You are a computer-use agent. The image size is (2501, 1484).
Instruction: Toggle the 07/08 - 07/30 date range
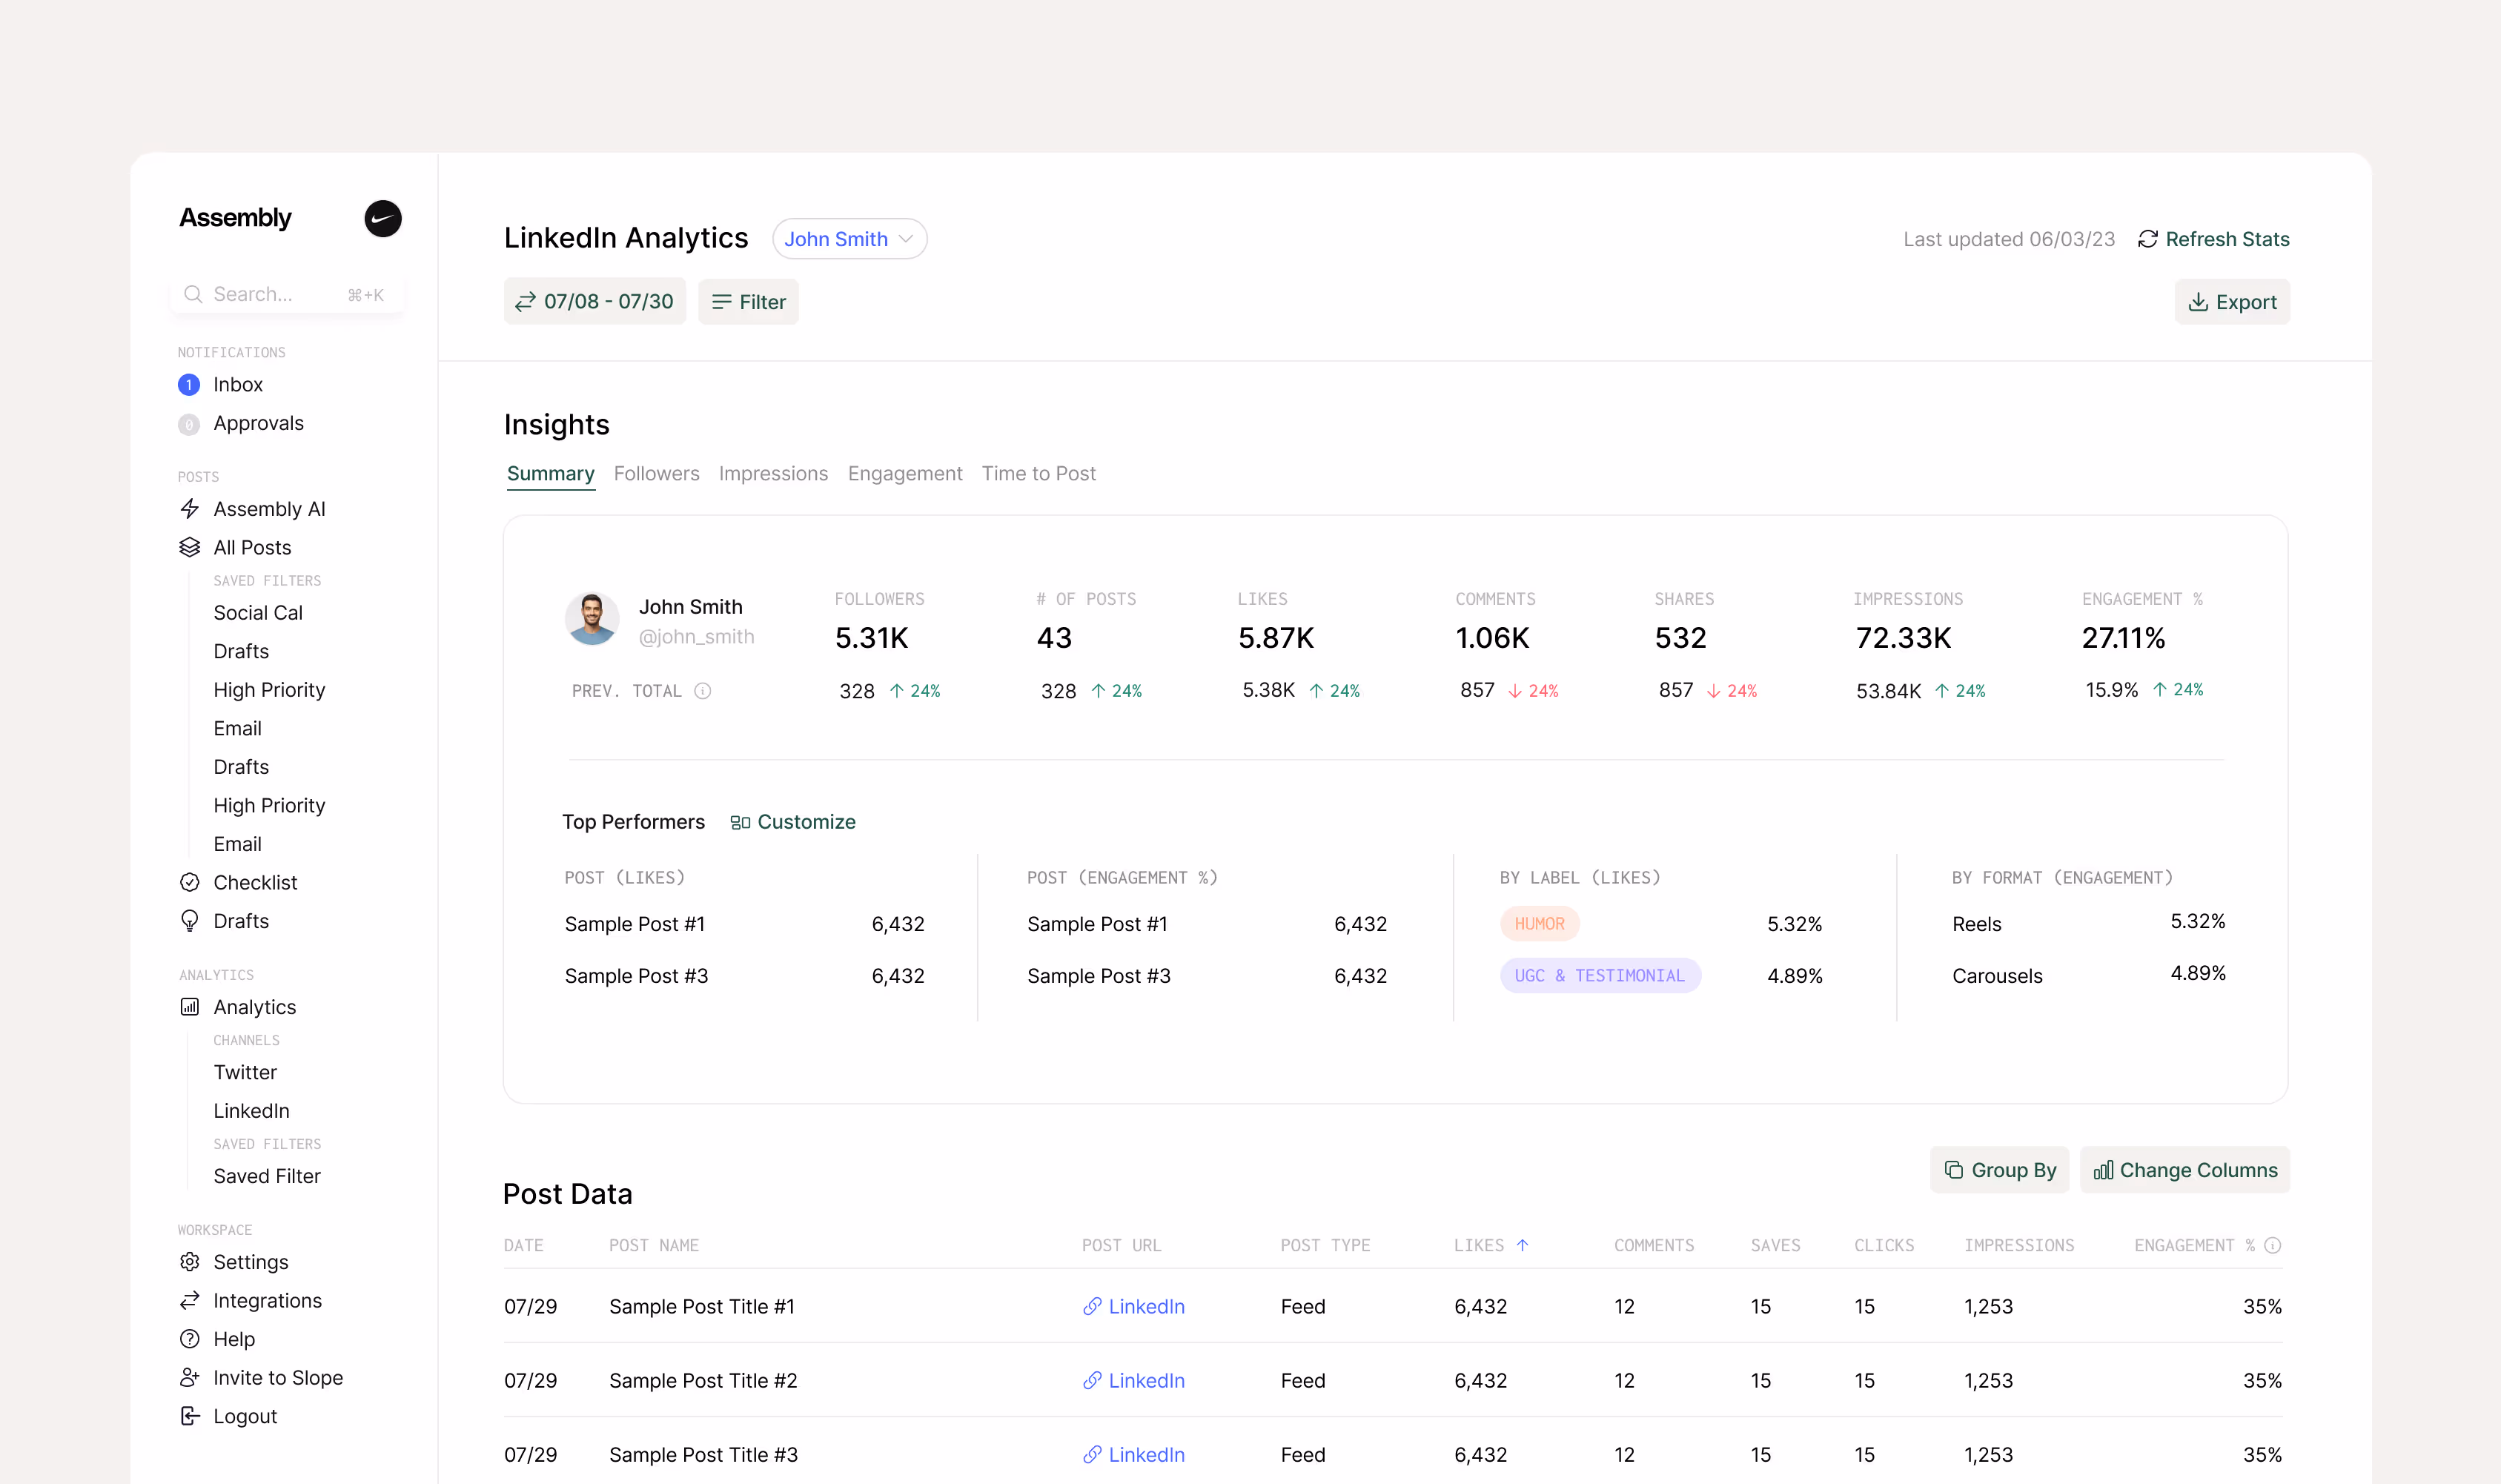click(594, 302)
